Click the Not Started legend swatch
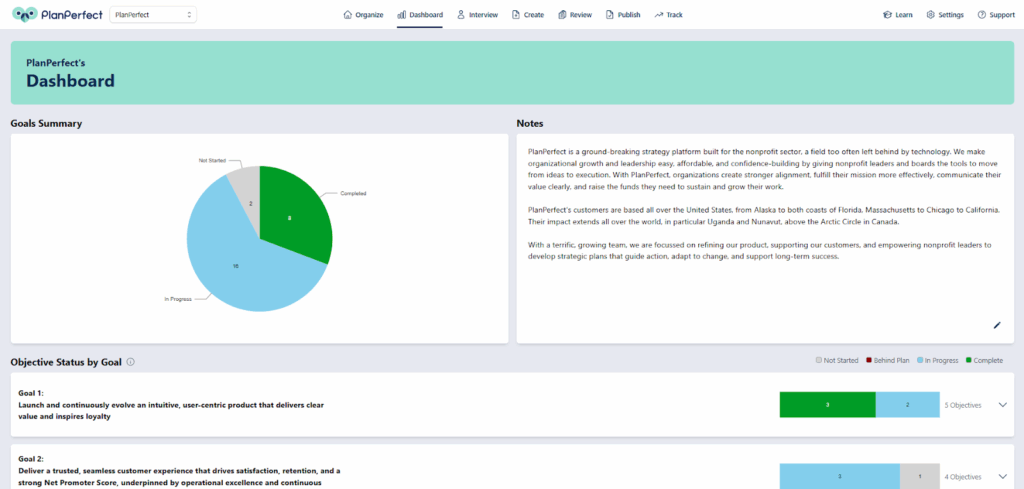 (818, 360)
